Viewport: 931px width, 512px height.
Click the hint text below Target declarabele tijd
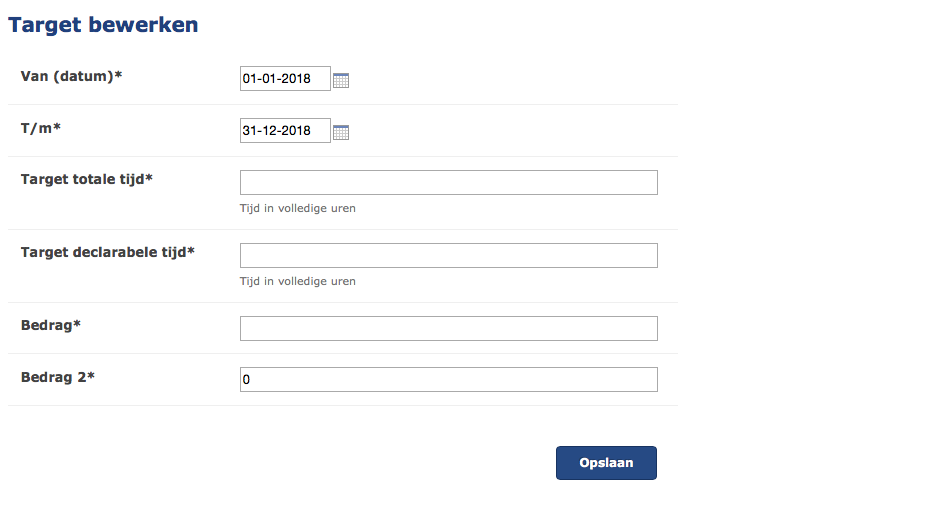(297, 282)
